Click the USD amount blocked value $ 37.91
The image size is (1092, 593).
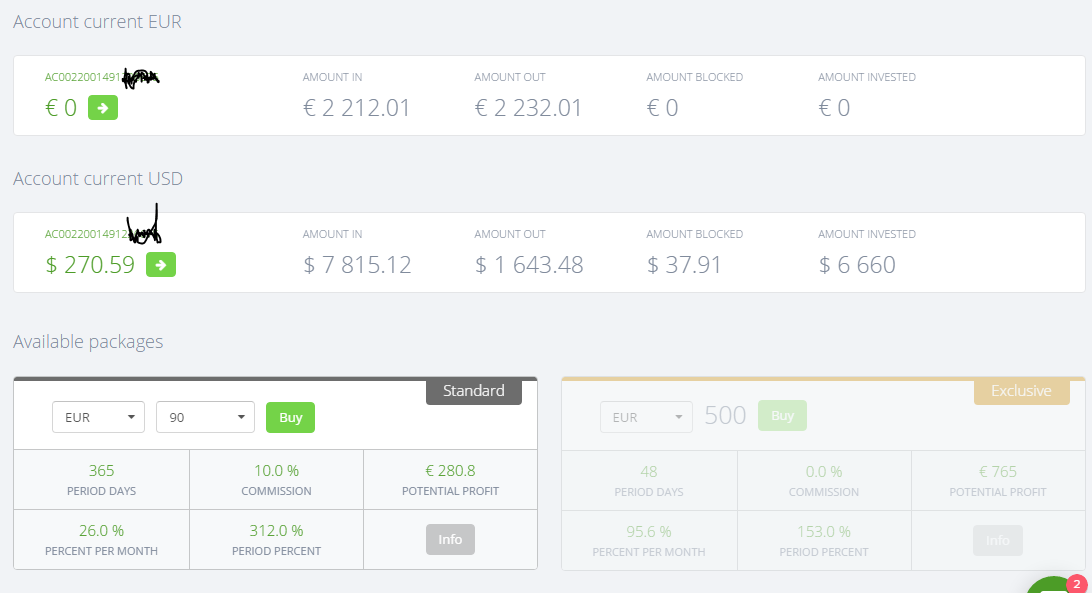tap(684, 265)
